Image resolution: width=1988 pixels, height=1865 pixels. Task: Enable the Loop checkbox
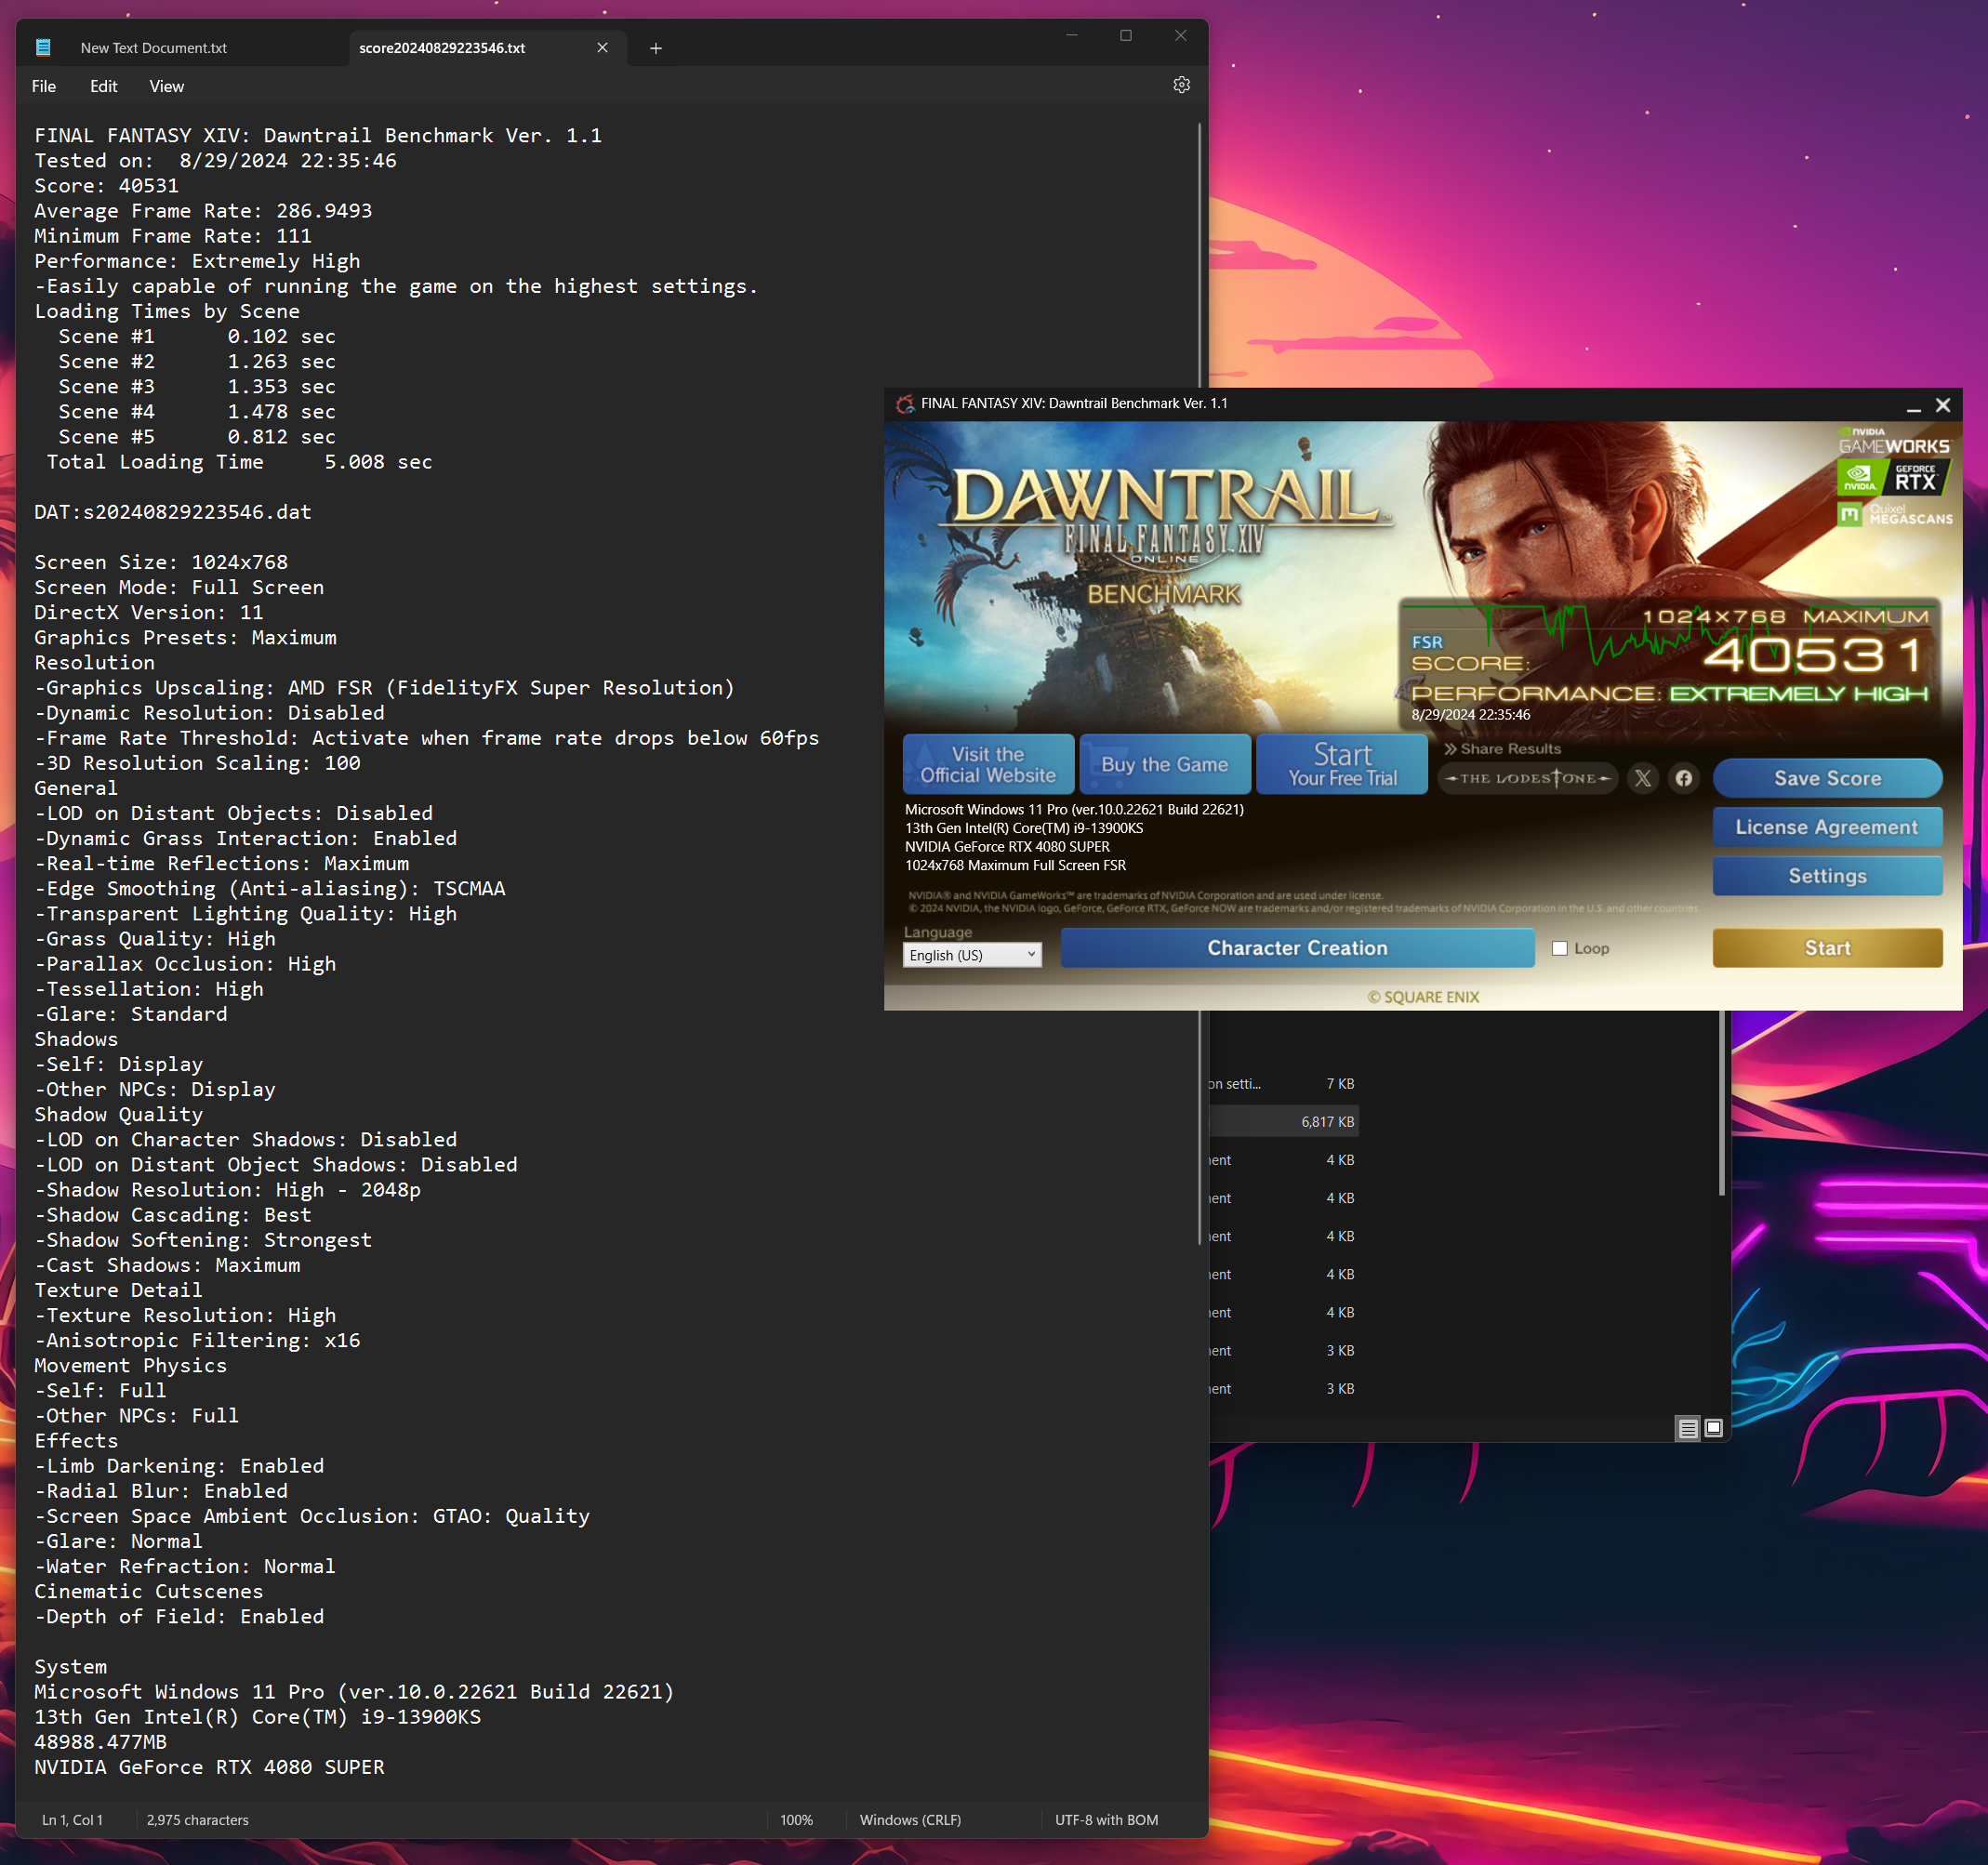1560,948
